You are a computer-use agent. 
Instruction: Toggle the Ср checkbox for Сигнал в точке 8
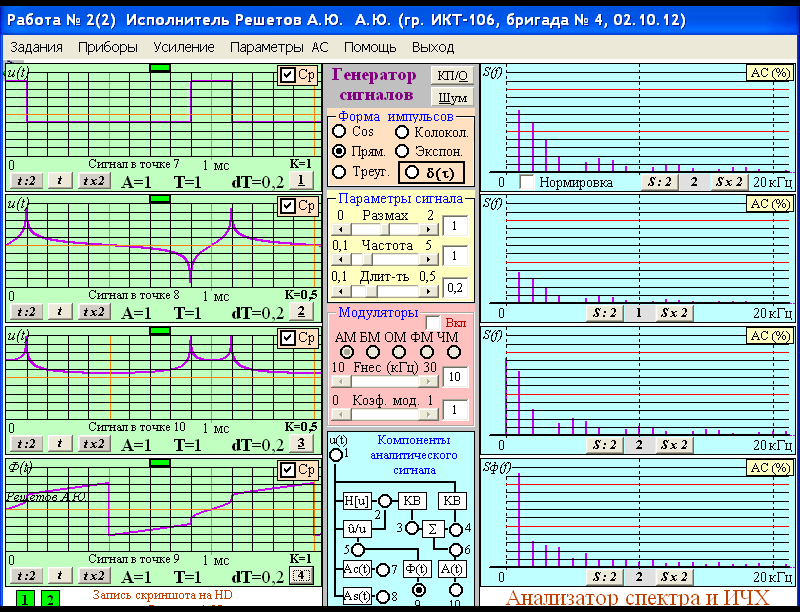tap(288, 206)
